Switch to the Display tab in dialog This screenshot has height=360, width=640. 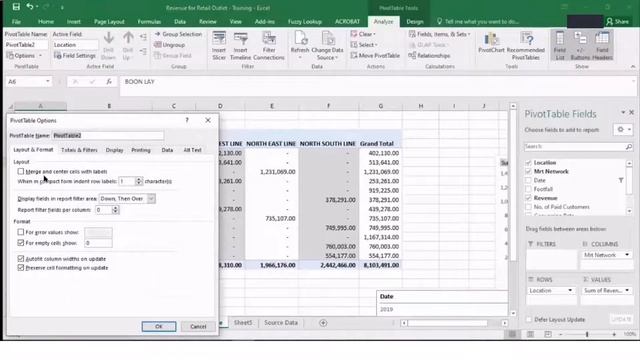click(x=114, y=150)
